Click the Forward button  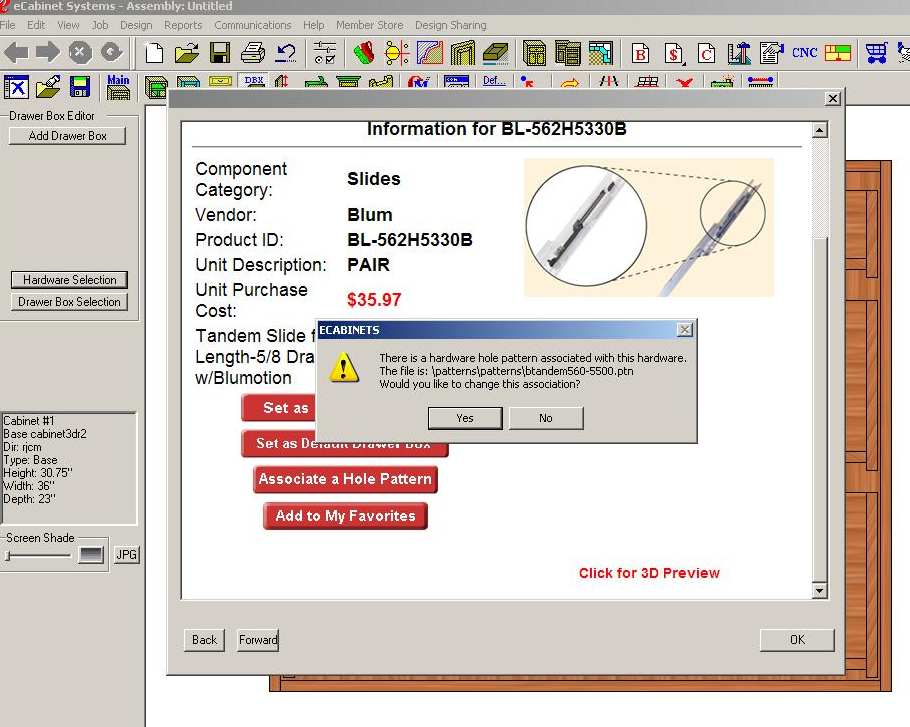coord(258,640)
